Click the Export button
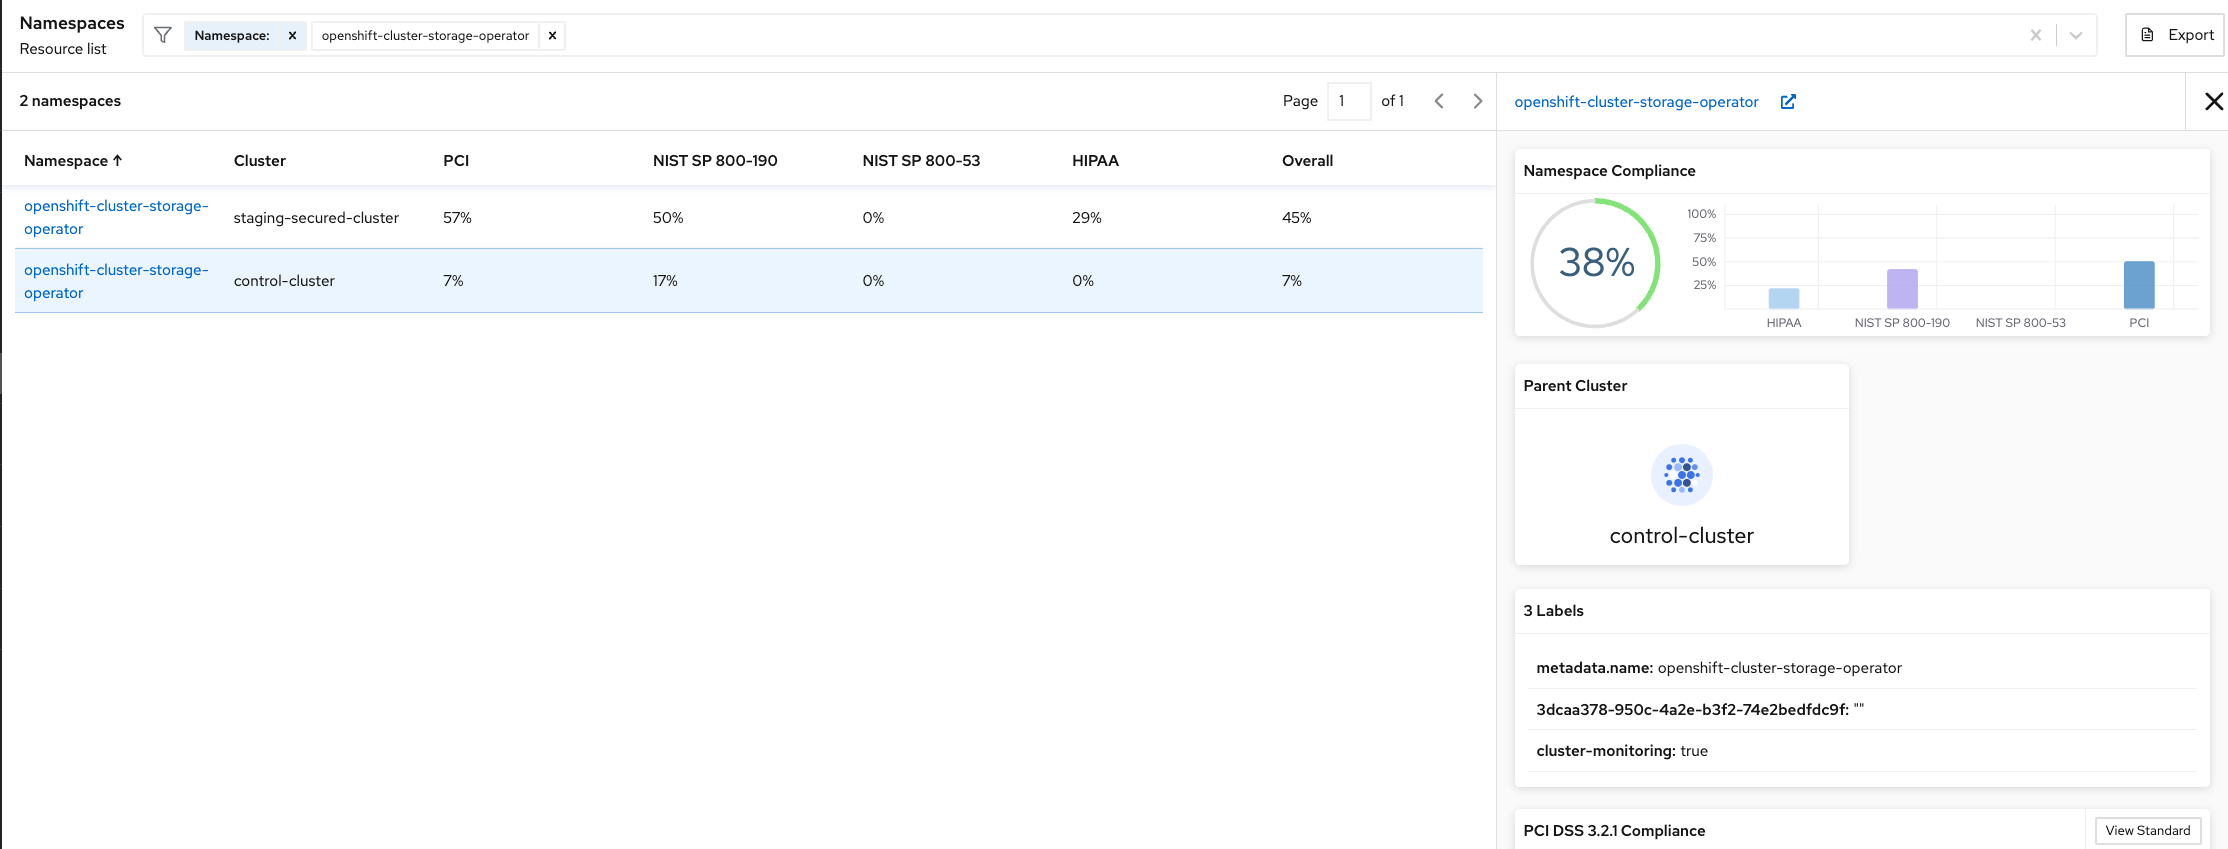The width and height of the screenshot is (2228, 849). pos(2176,35)
